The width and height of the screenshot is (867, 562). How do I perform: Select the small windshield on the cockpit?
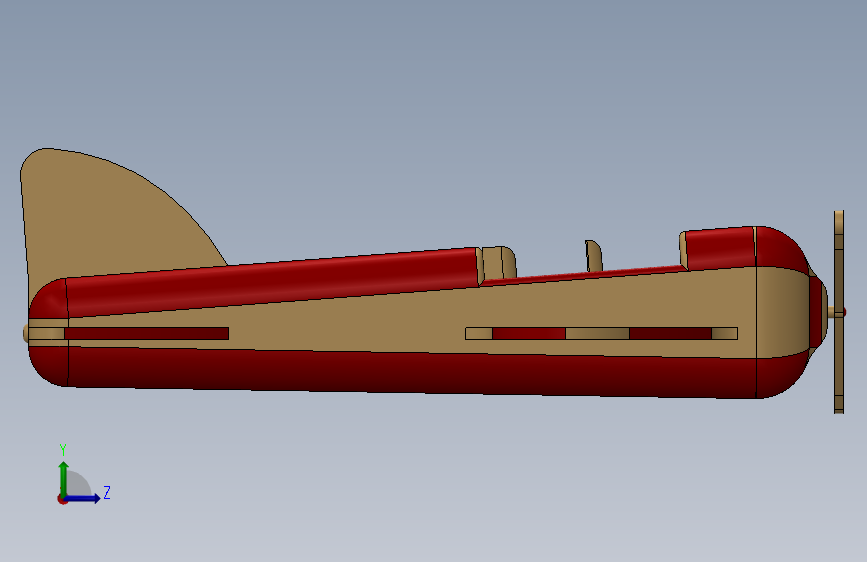(x=594, y=256)
